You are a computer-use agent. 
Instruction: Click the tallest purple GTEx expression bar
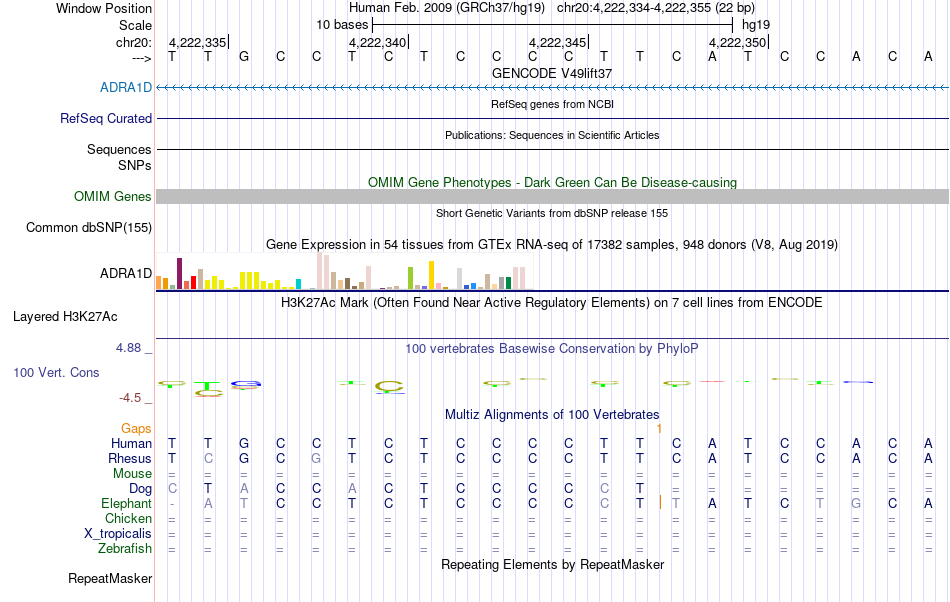pos(179,274)
